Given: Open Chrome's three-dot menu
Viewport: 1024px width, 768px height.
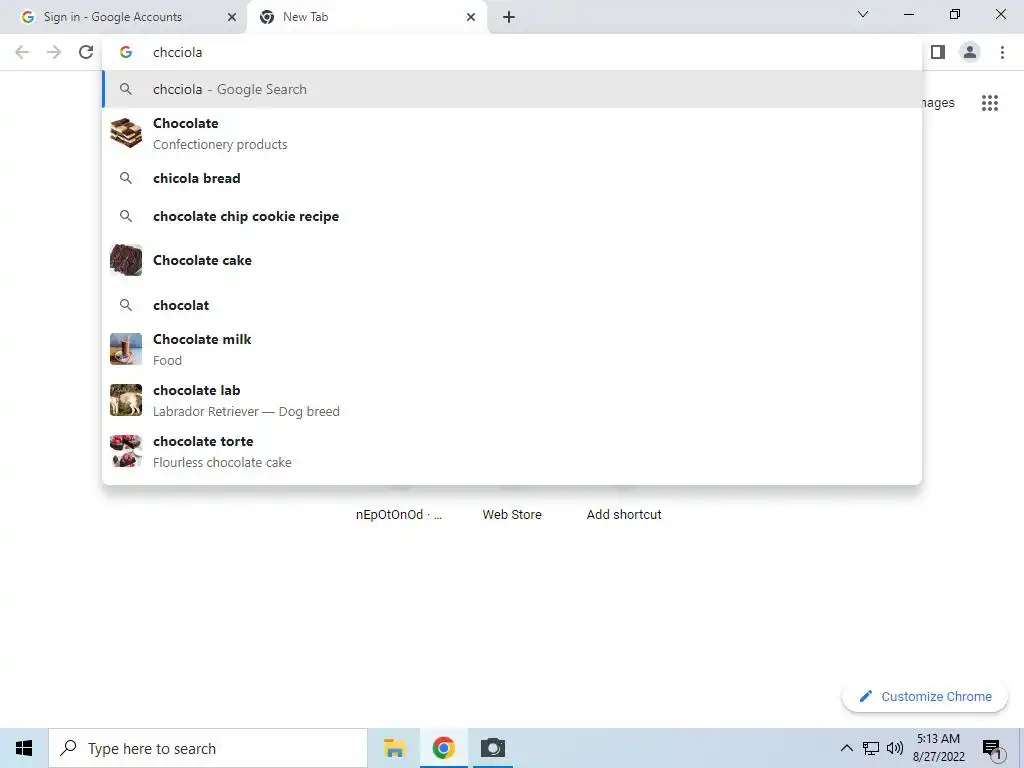Looking at the screenshot, I should point(1002,52).
